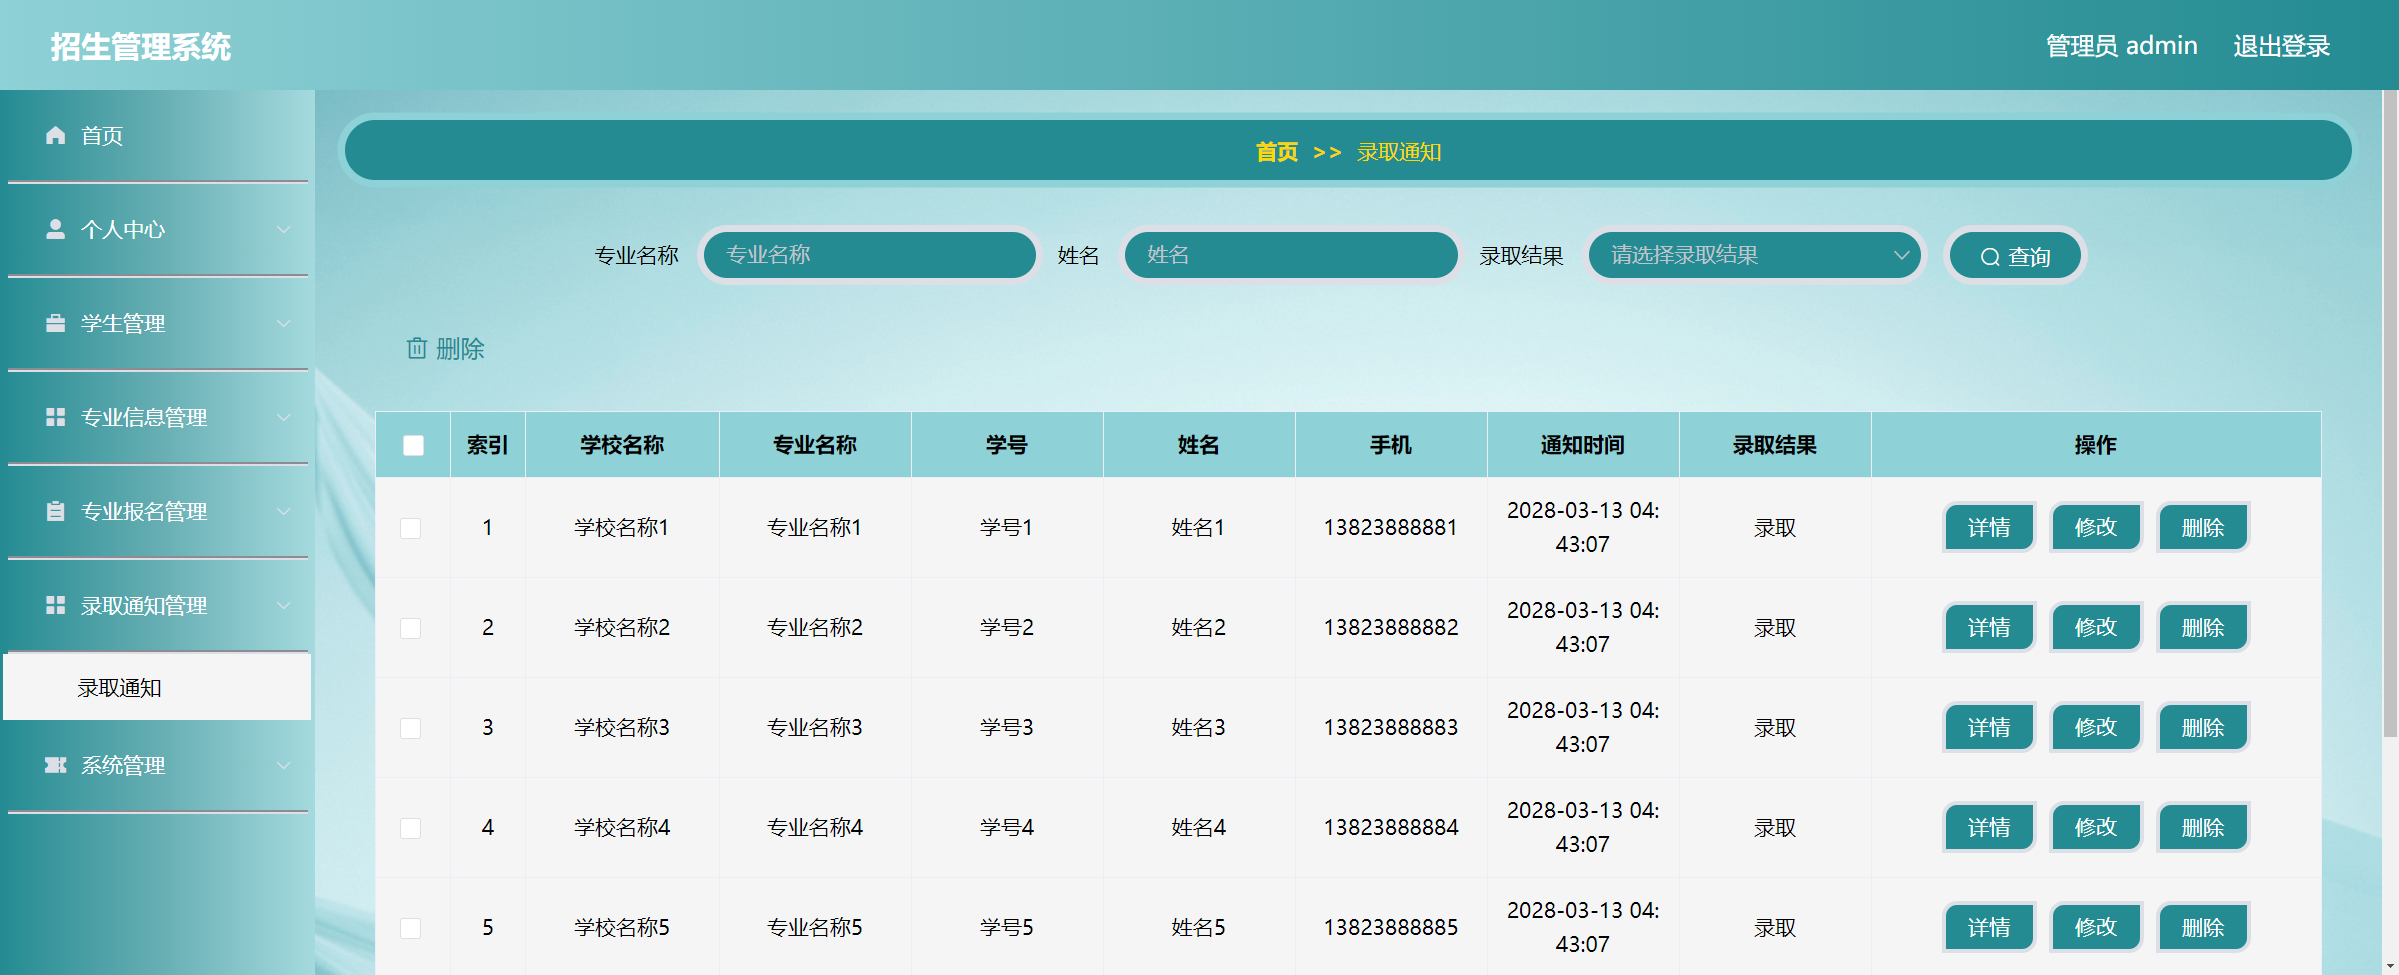
Task: Open the 专业信息管理 sidebar menu
Action: (158, 417)
